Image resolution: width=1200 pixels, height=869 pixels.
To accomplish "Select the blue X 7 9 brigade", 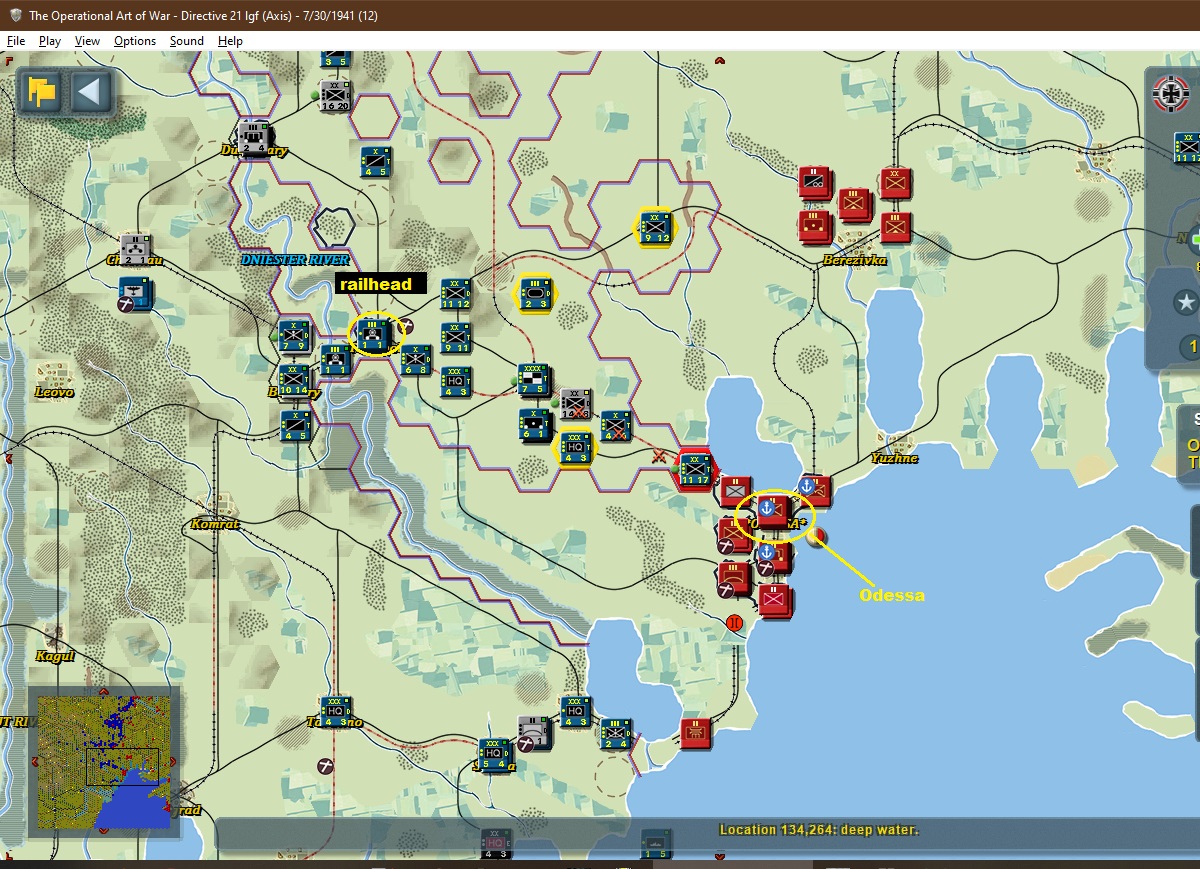I will point(294,336).
